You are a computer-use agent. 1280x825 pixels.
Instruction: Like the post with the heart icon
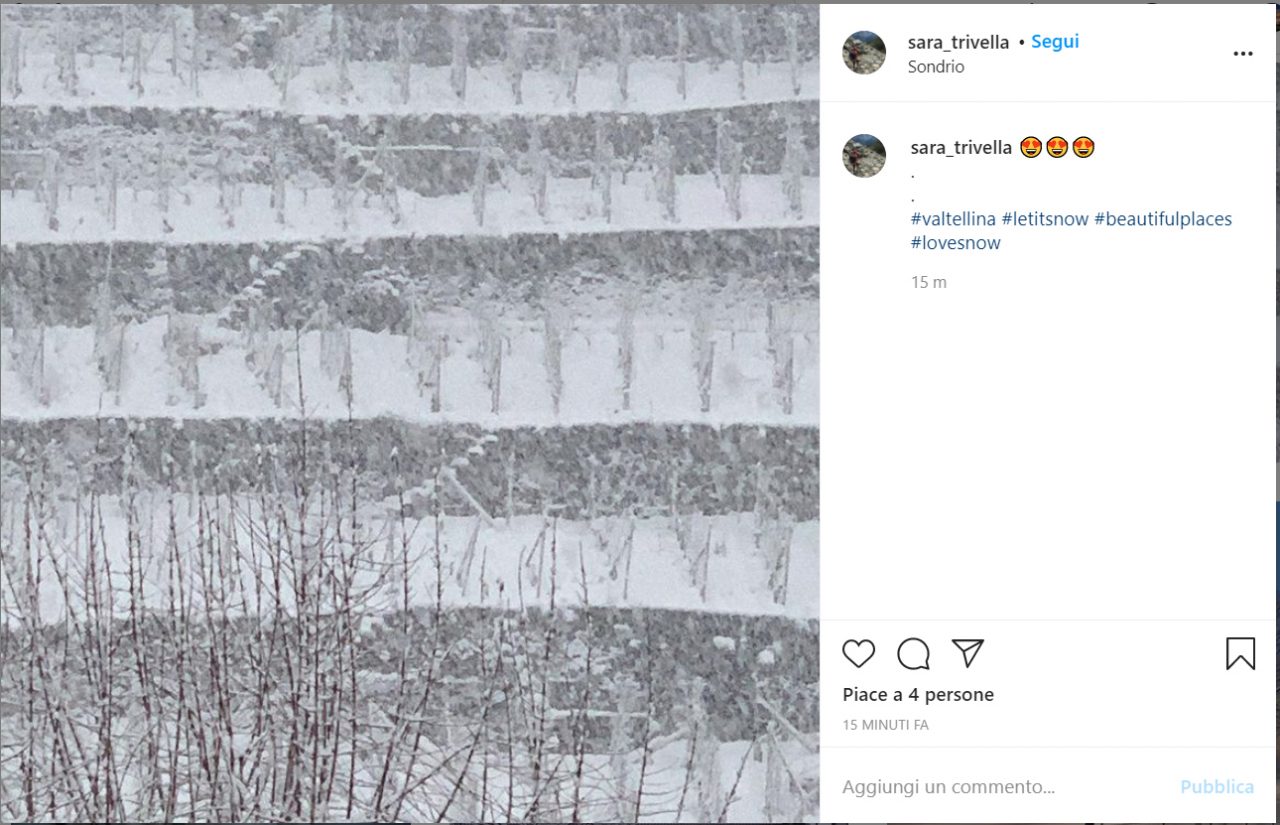(x=858, y=654)
